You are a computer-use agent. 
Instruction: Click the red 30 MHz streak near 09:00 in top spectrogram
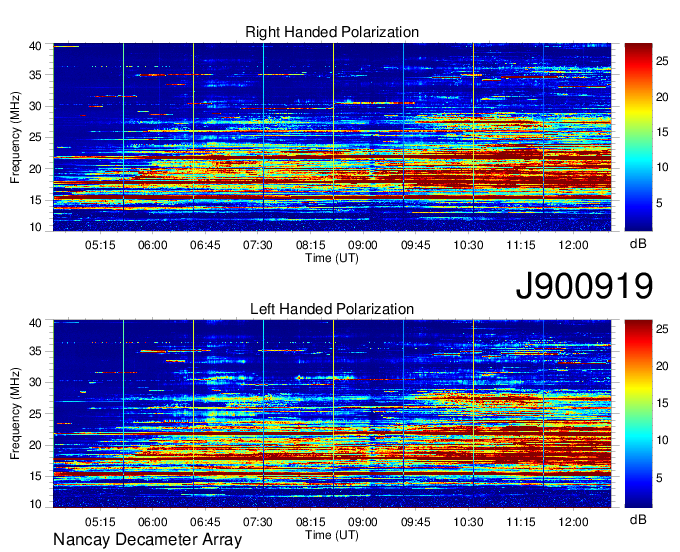375,103
